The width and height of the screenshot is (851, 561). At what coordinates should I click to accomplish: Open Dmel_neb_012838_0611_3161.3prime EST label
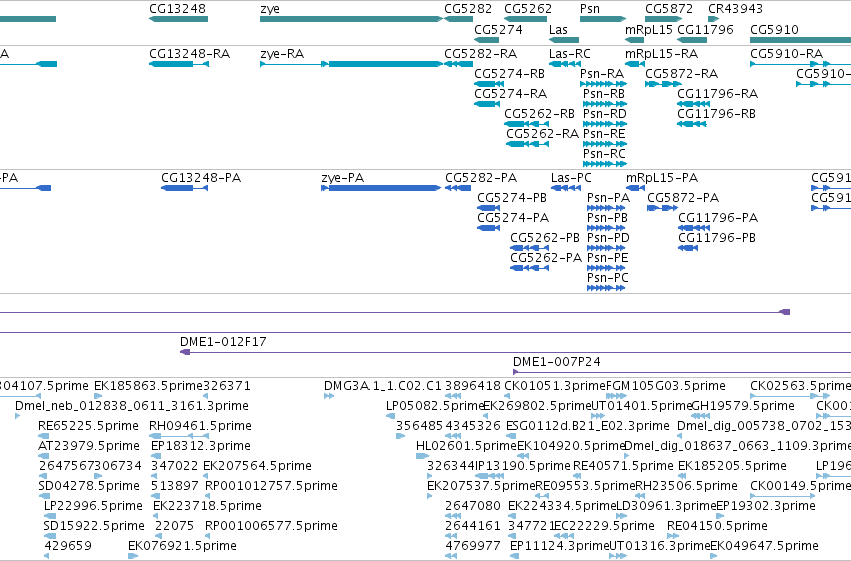point(132,406)
